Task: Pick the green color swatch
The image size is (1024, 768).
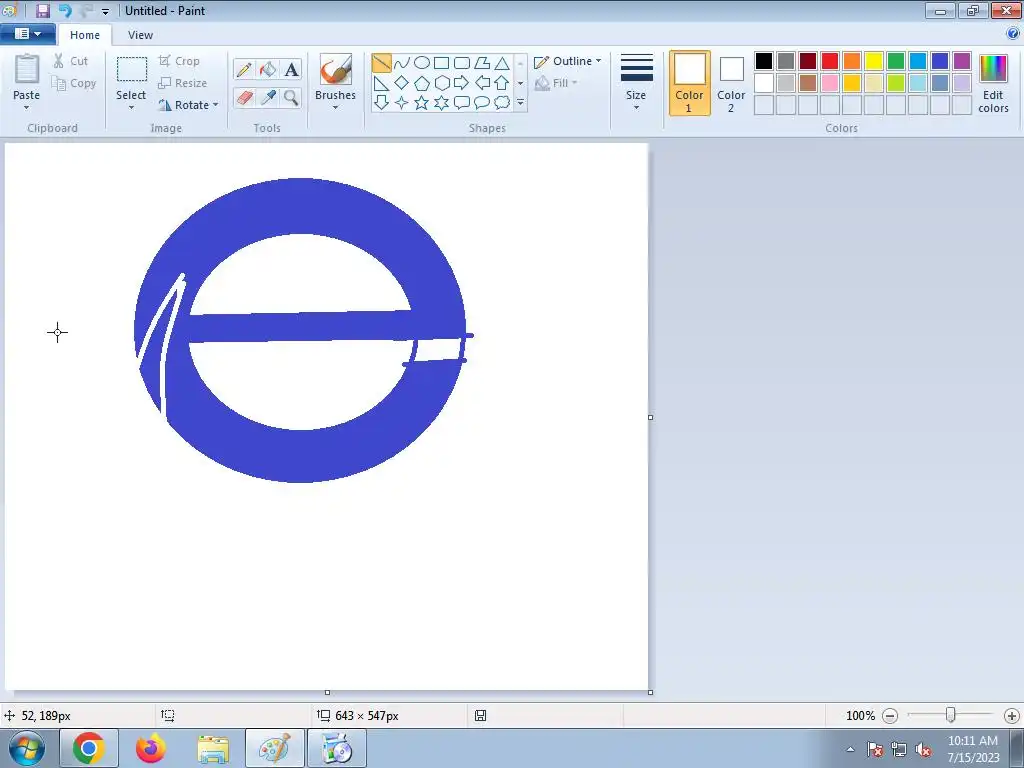Action: [x=896, y=61]
